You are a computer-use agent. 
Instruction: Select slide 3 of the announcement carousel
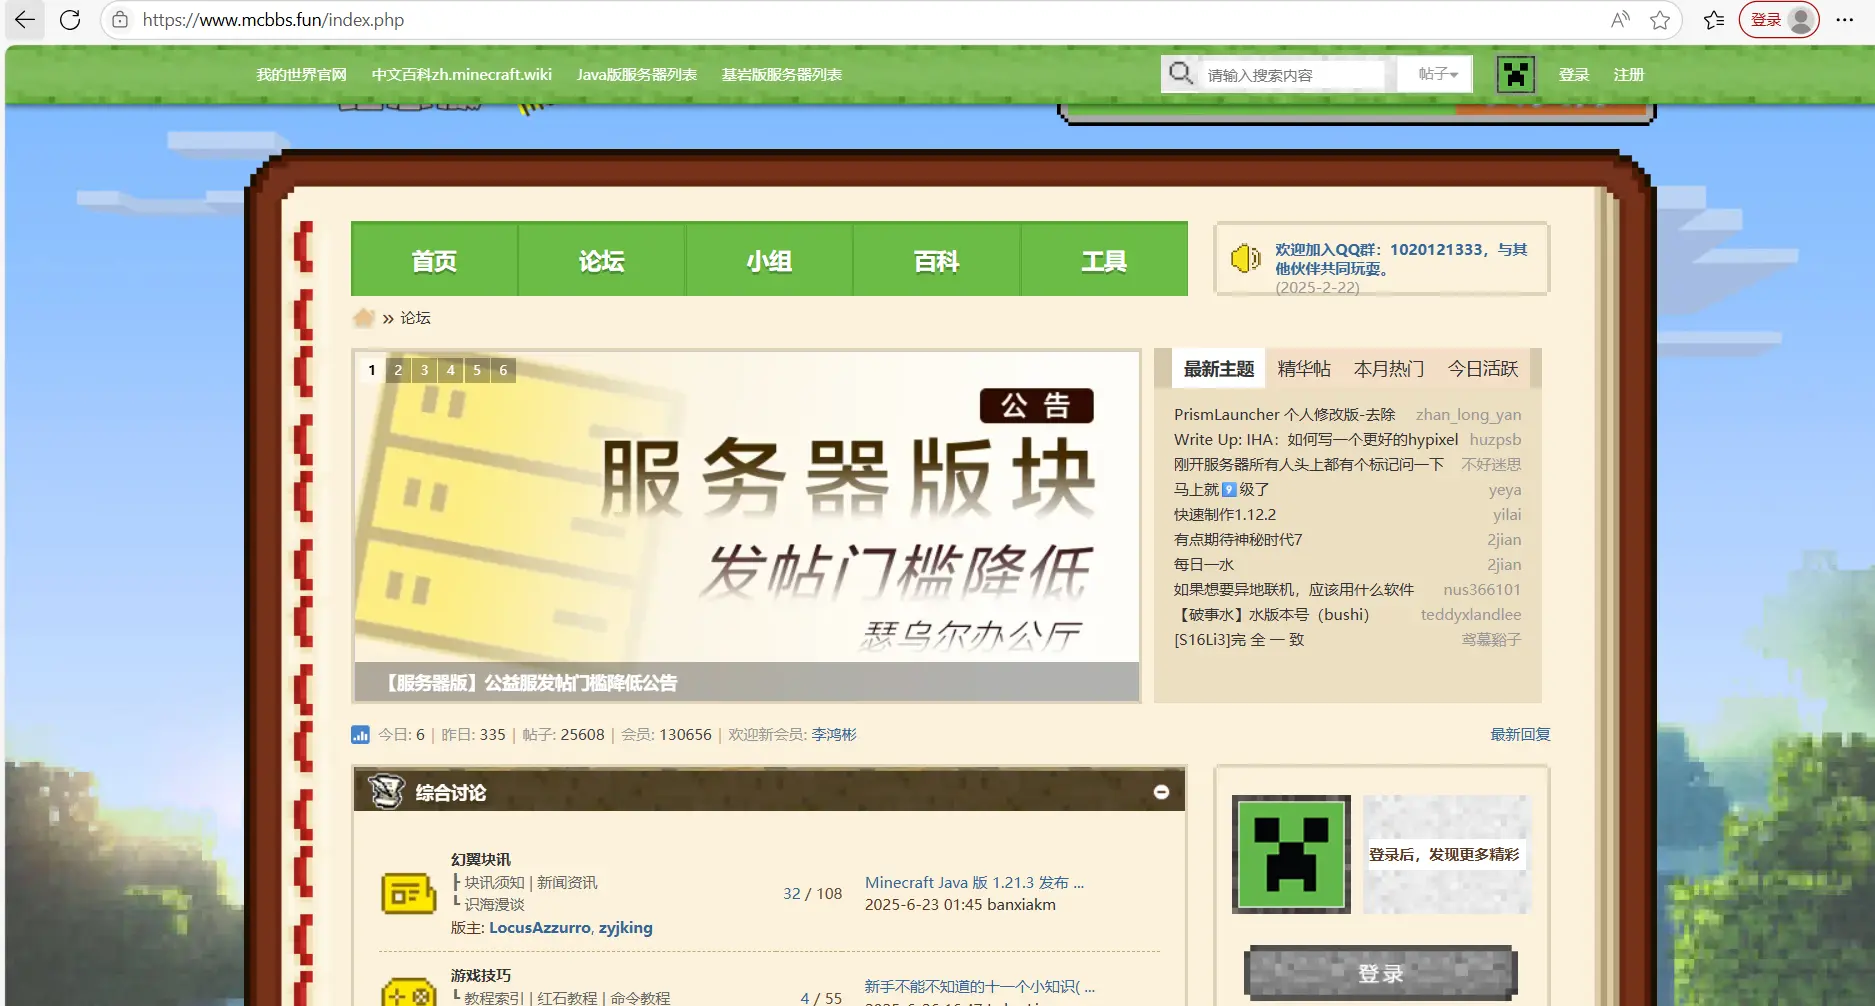424,369
